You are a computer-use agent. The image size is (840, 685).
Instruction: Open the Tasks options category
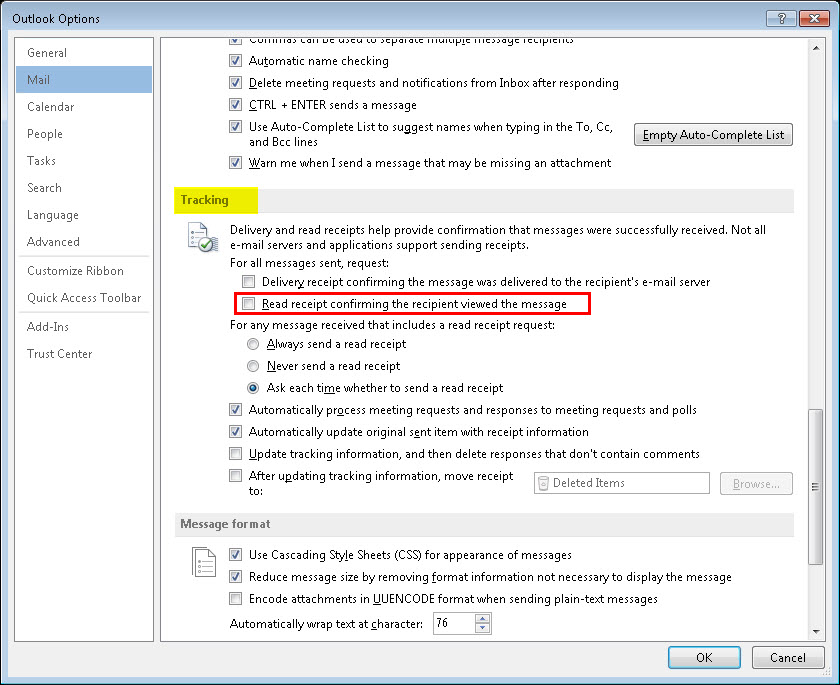[84, 161]
